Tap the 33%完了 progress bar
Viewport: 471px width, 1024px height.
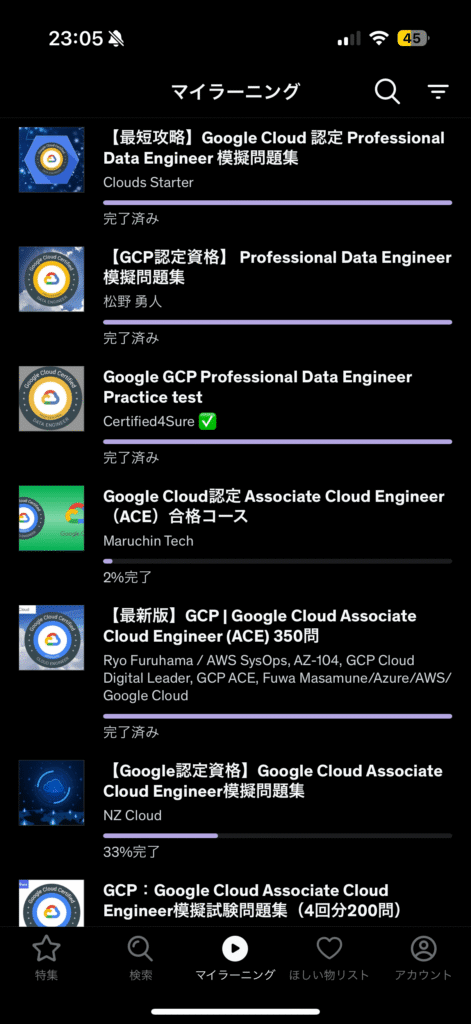pyautogui.click(x=278, y=836)
